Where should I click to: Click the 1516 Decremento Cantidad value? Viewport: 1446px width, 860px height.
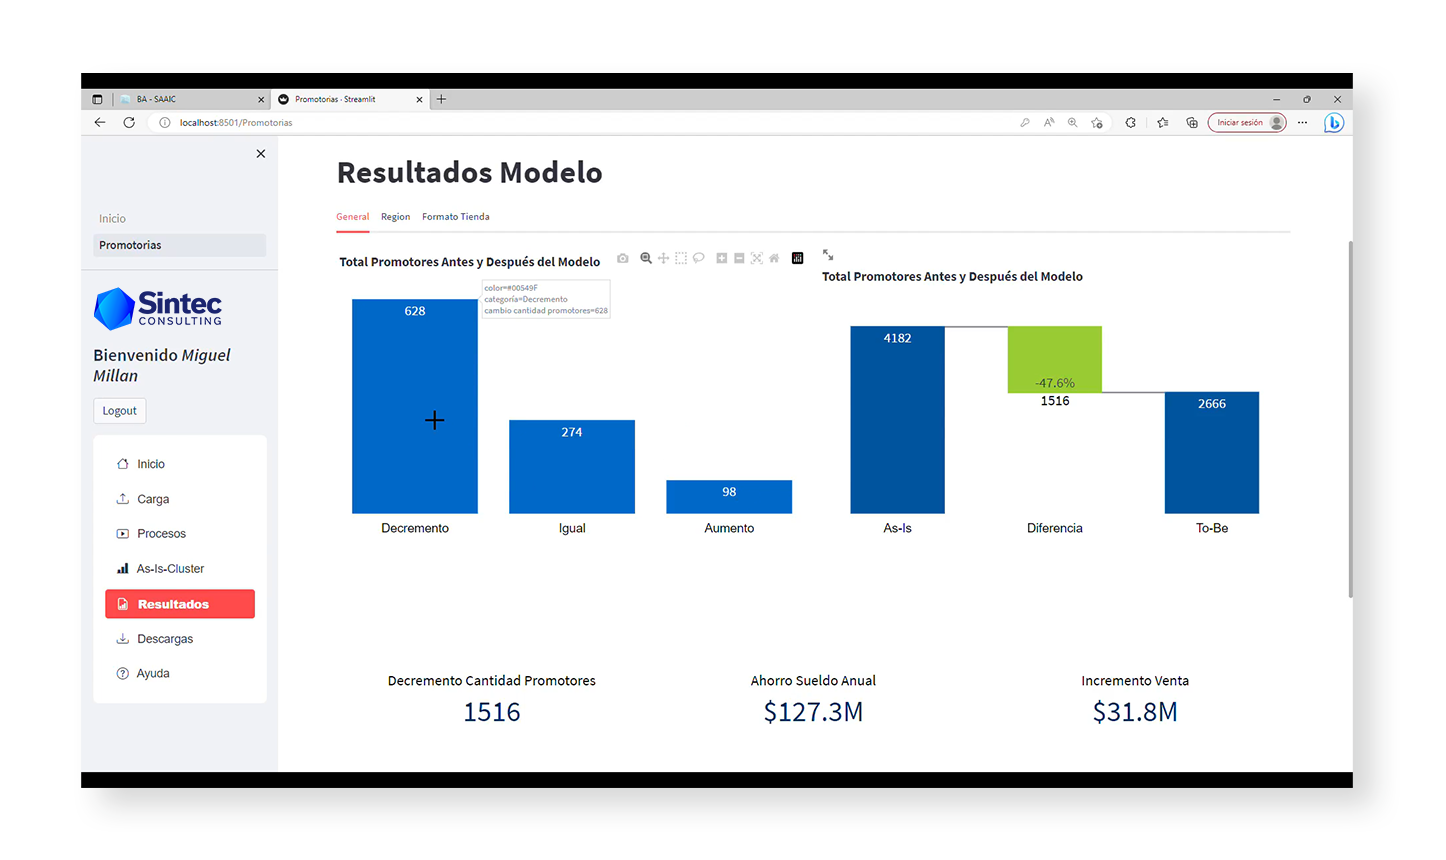pos(492,712)
